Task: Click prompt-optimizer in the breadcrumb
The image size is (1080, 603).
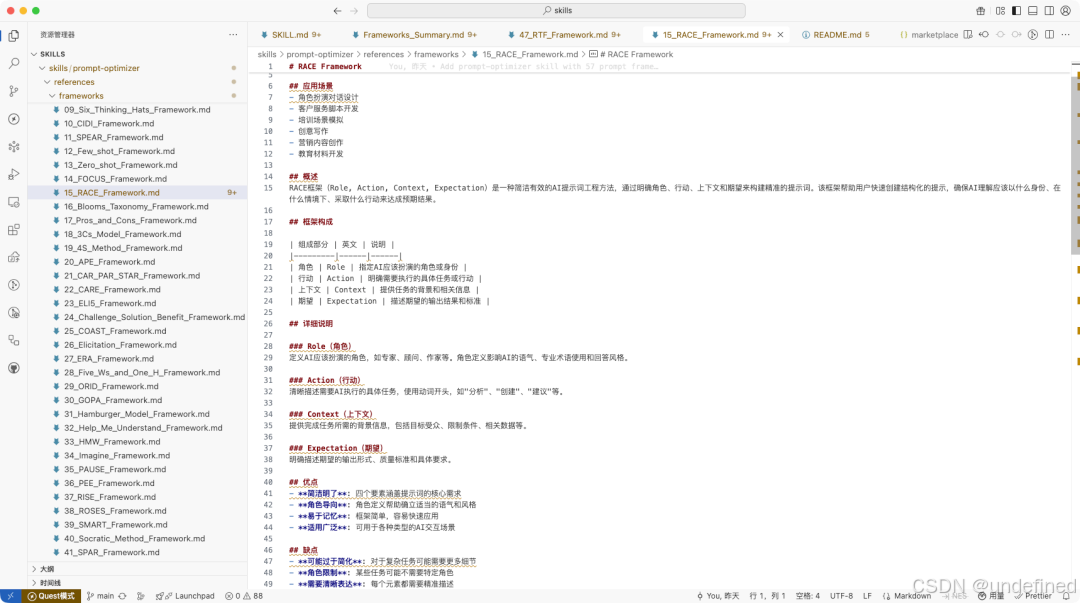Action: click(x=320, y=54)
